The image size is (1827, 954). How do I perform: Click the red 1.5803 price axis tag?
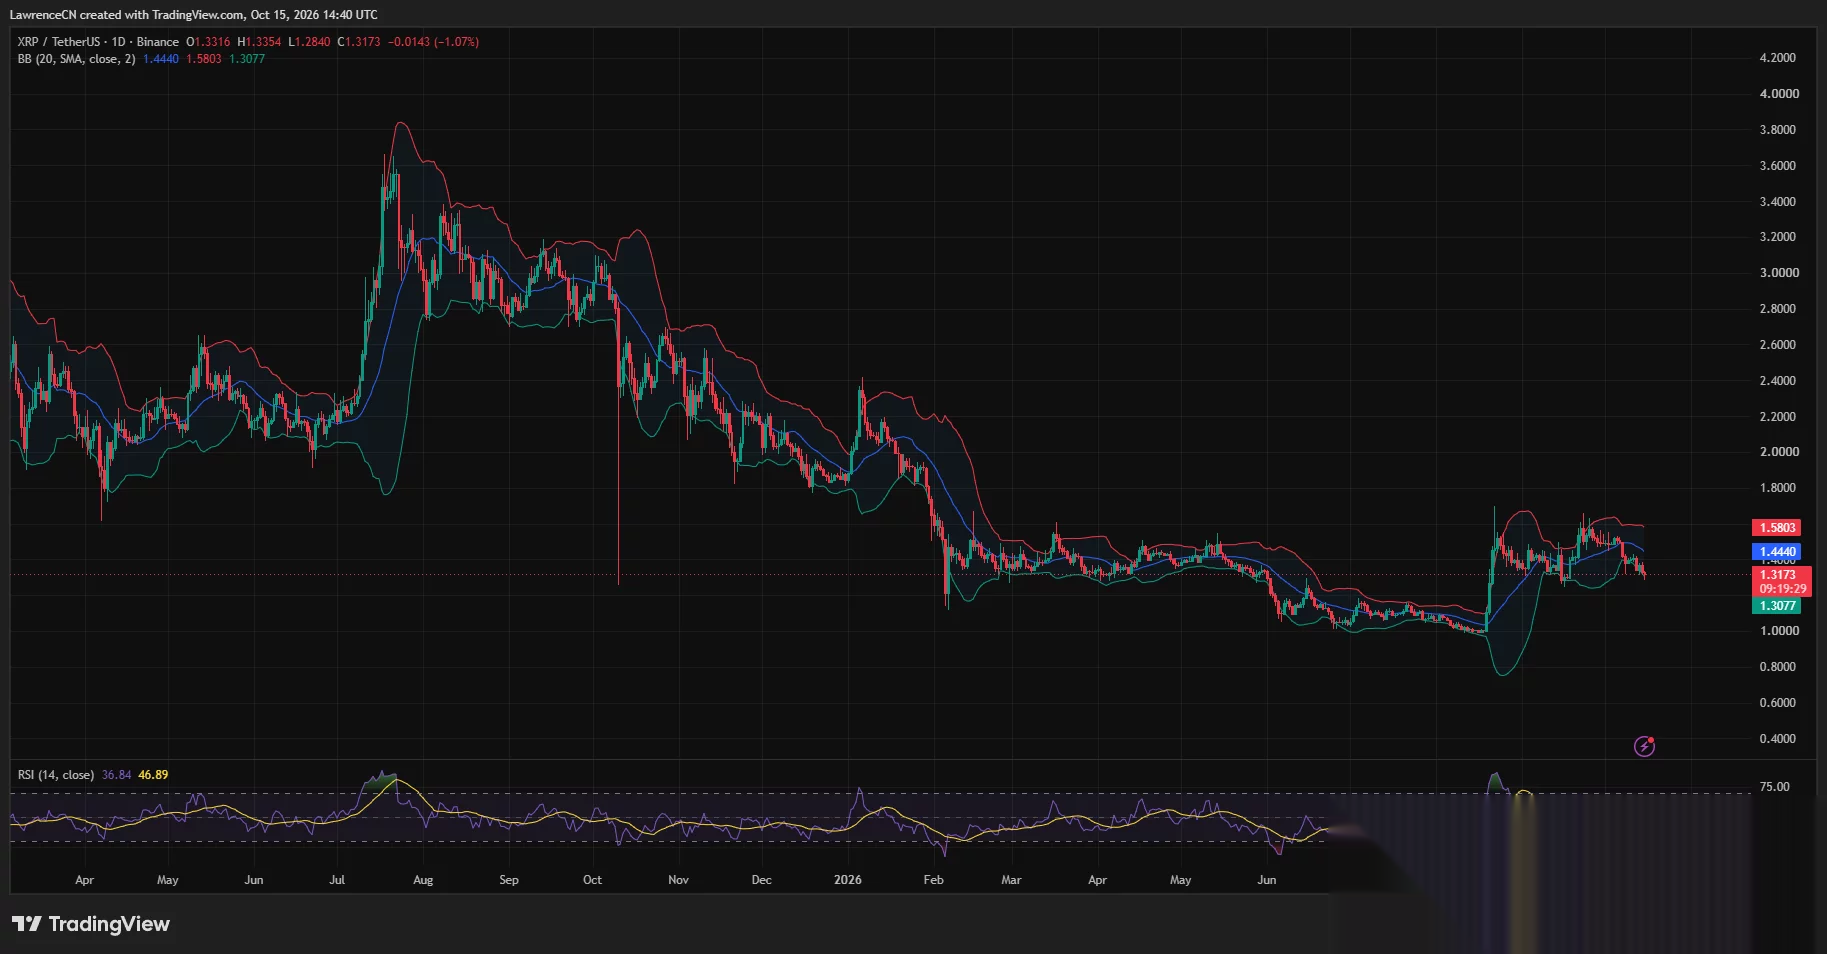point(1777,528)
